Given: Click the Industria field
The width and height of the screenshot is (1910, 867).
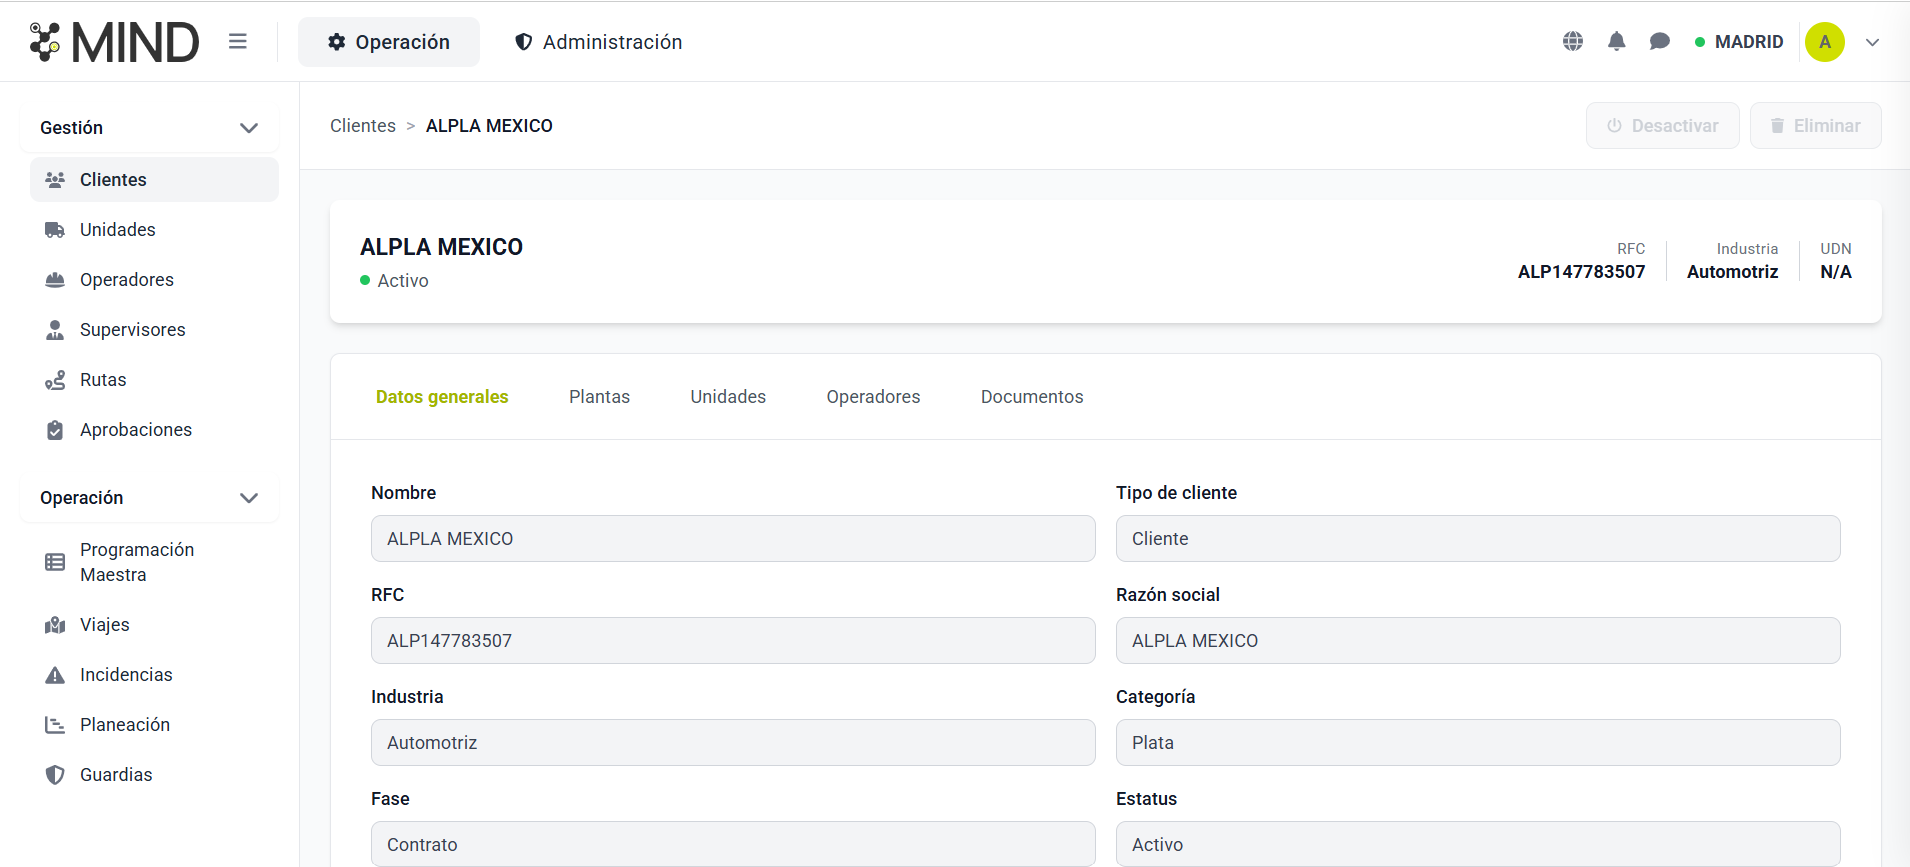Looking at the screenshot, I should point(733,743).
